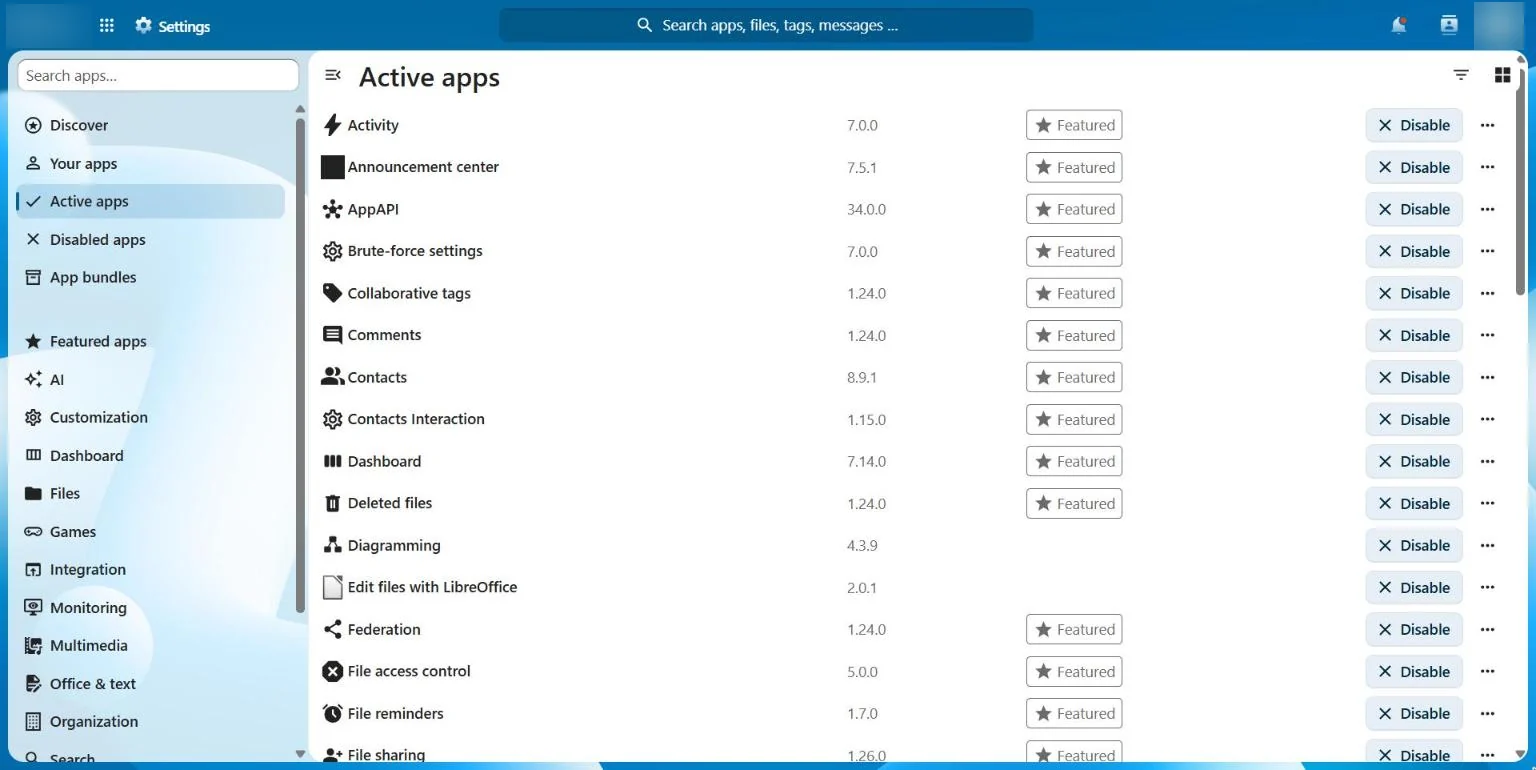Open more actions for Dashboard app

(1487, 461)
